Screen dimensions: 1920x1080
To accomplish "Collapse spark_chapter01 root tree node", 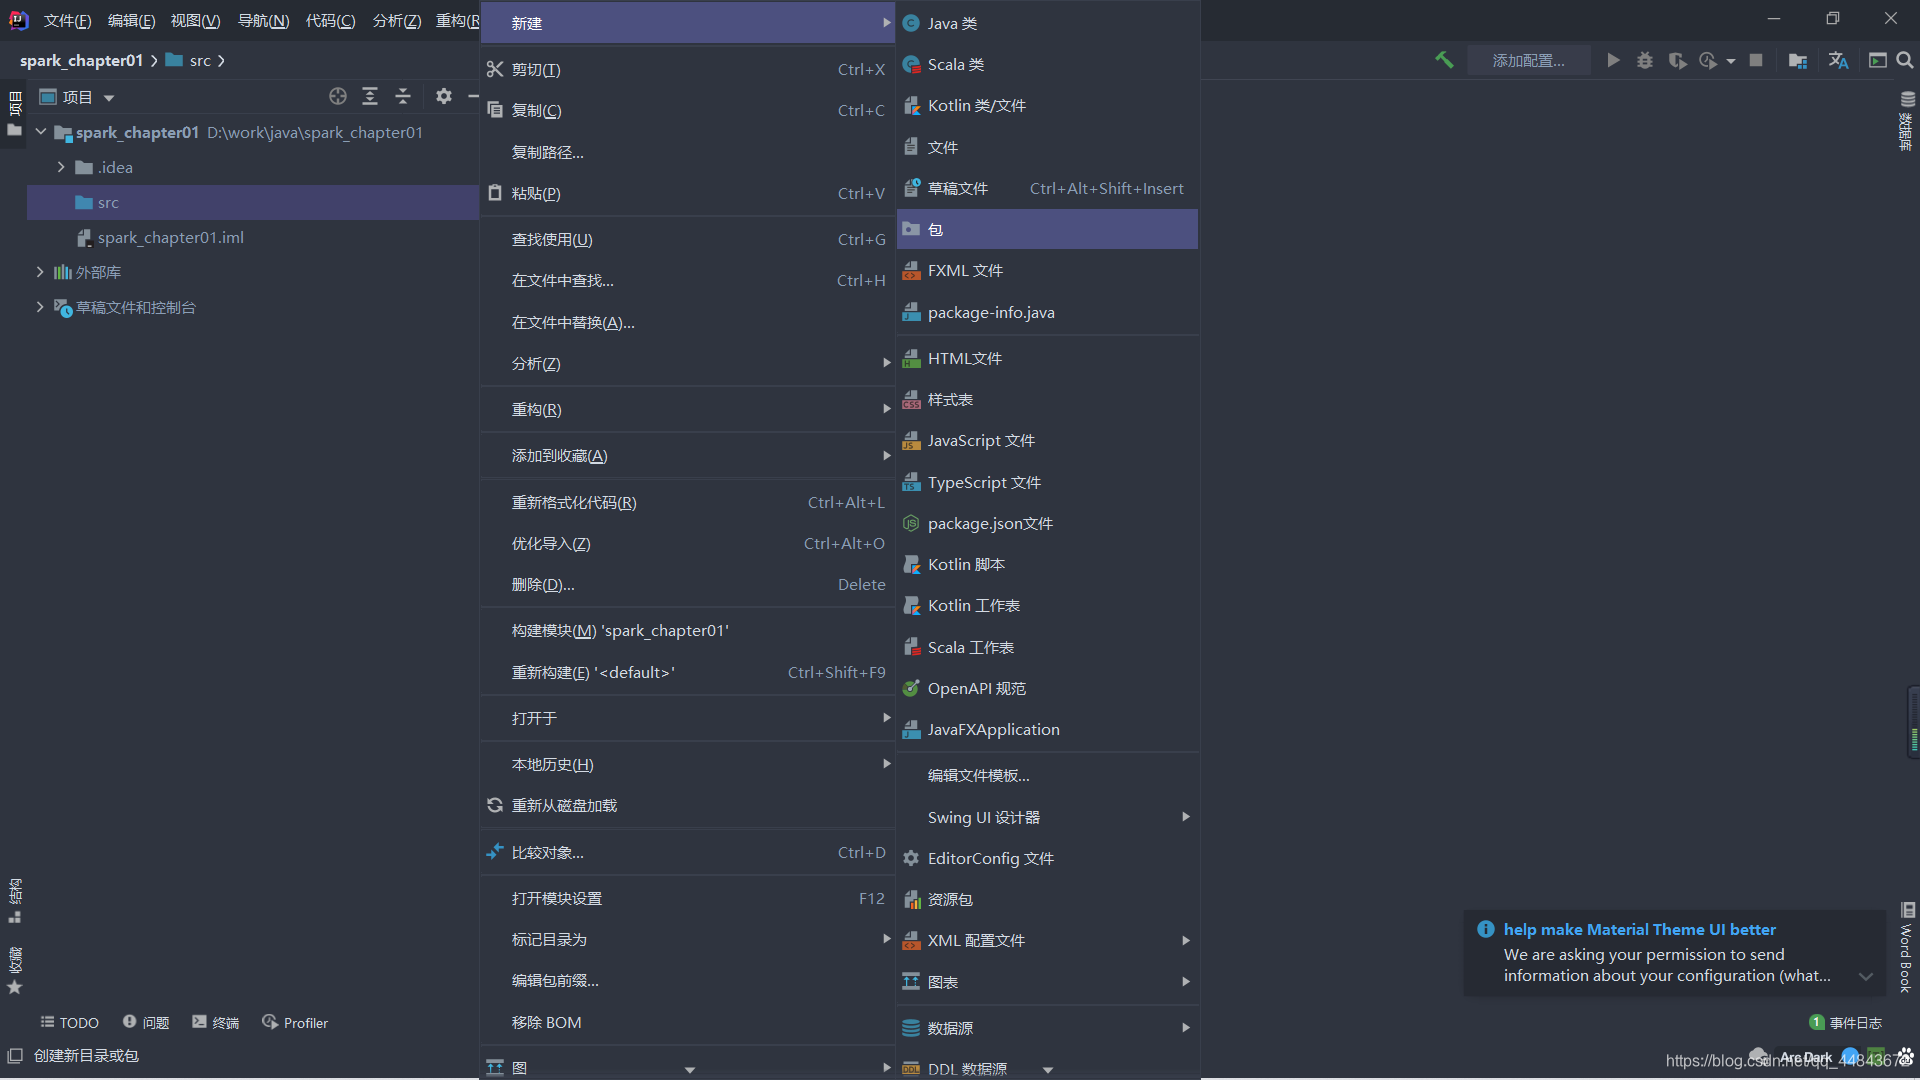I will click(x=41, y=132).
